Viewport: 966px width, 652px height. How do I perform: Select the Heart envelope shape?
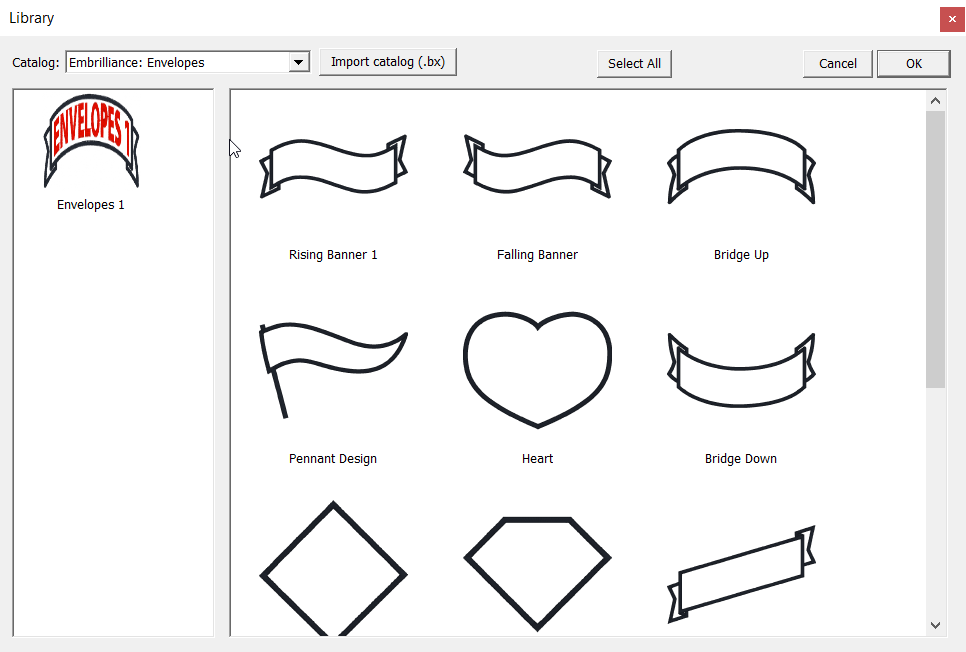(x=537, y=370)
